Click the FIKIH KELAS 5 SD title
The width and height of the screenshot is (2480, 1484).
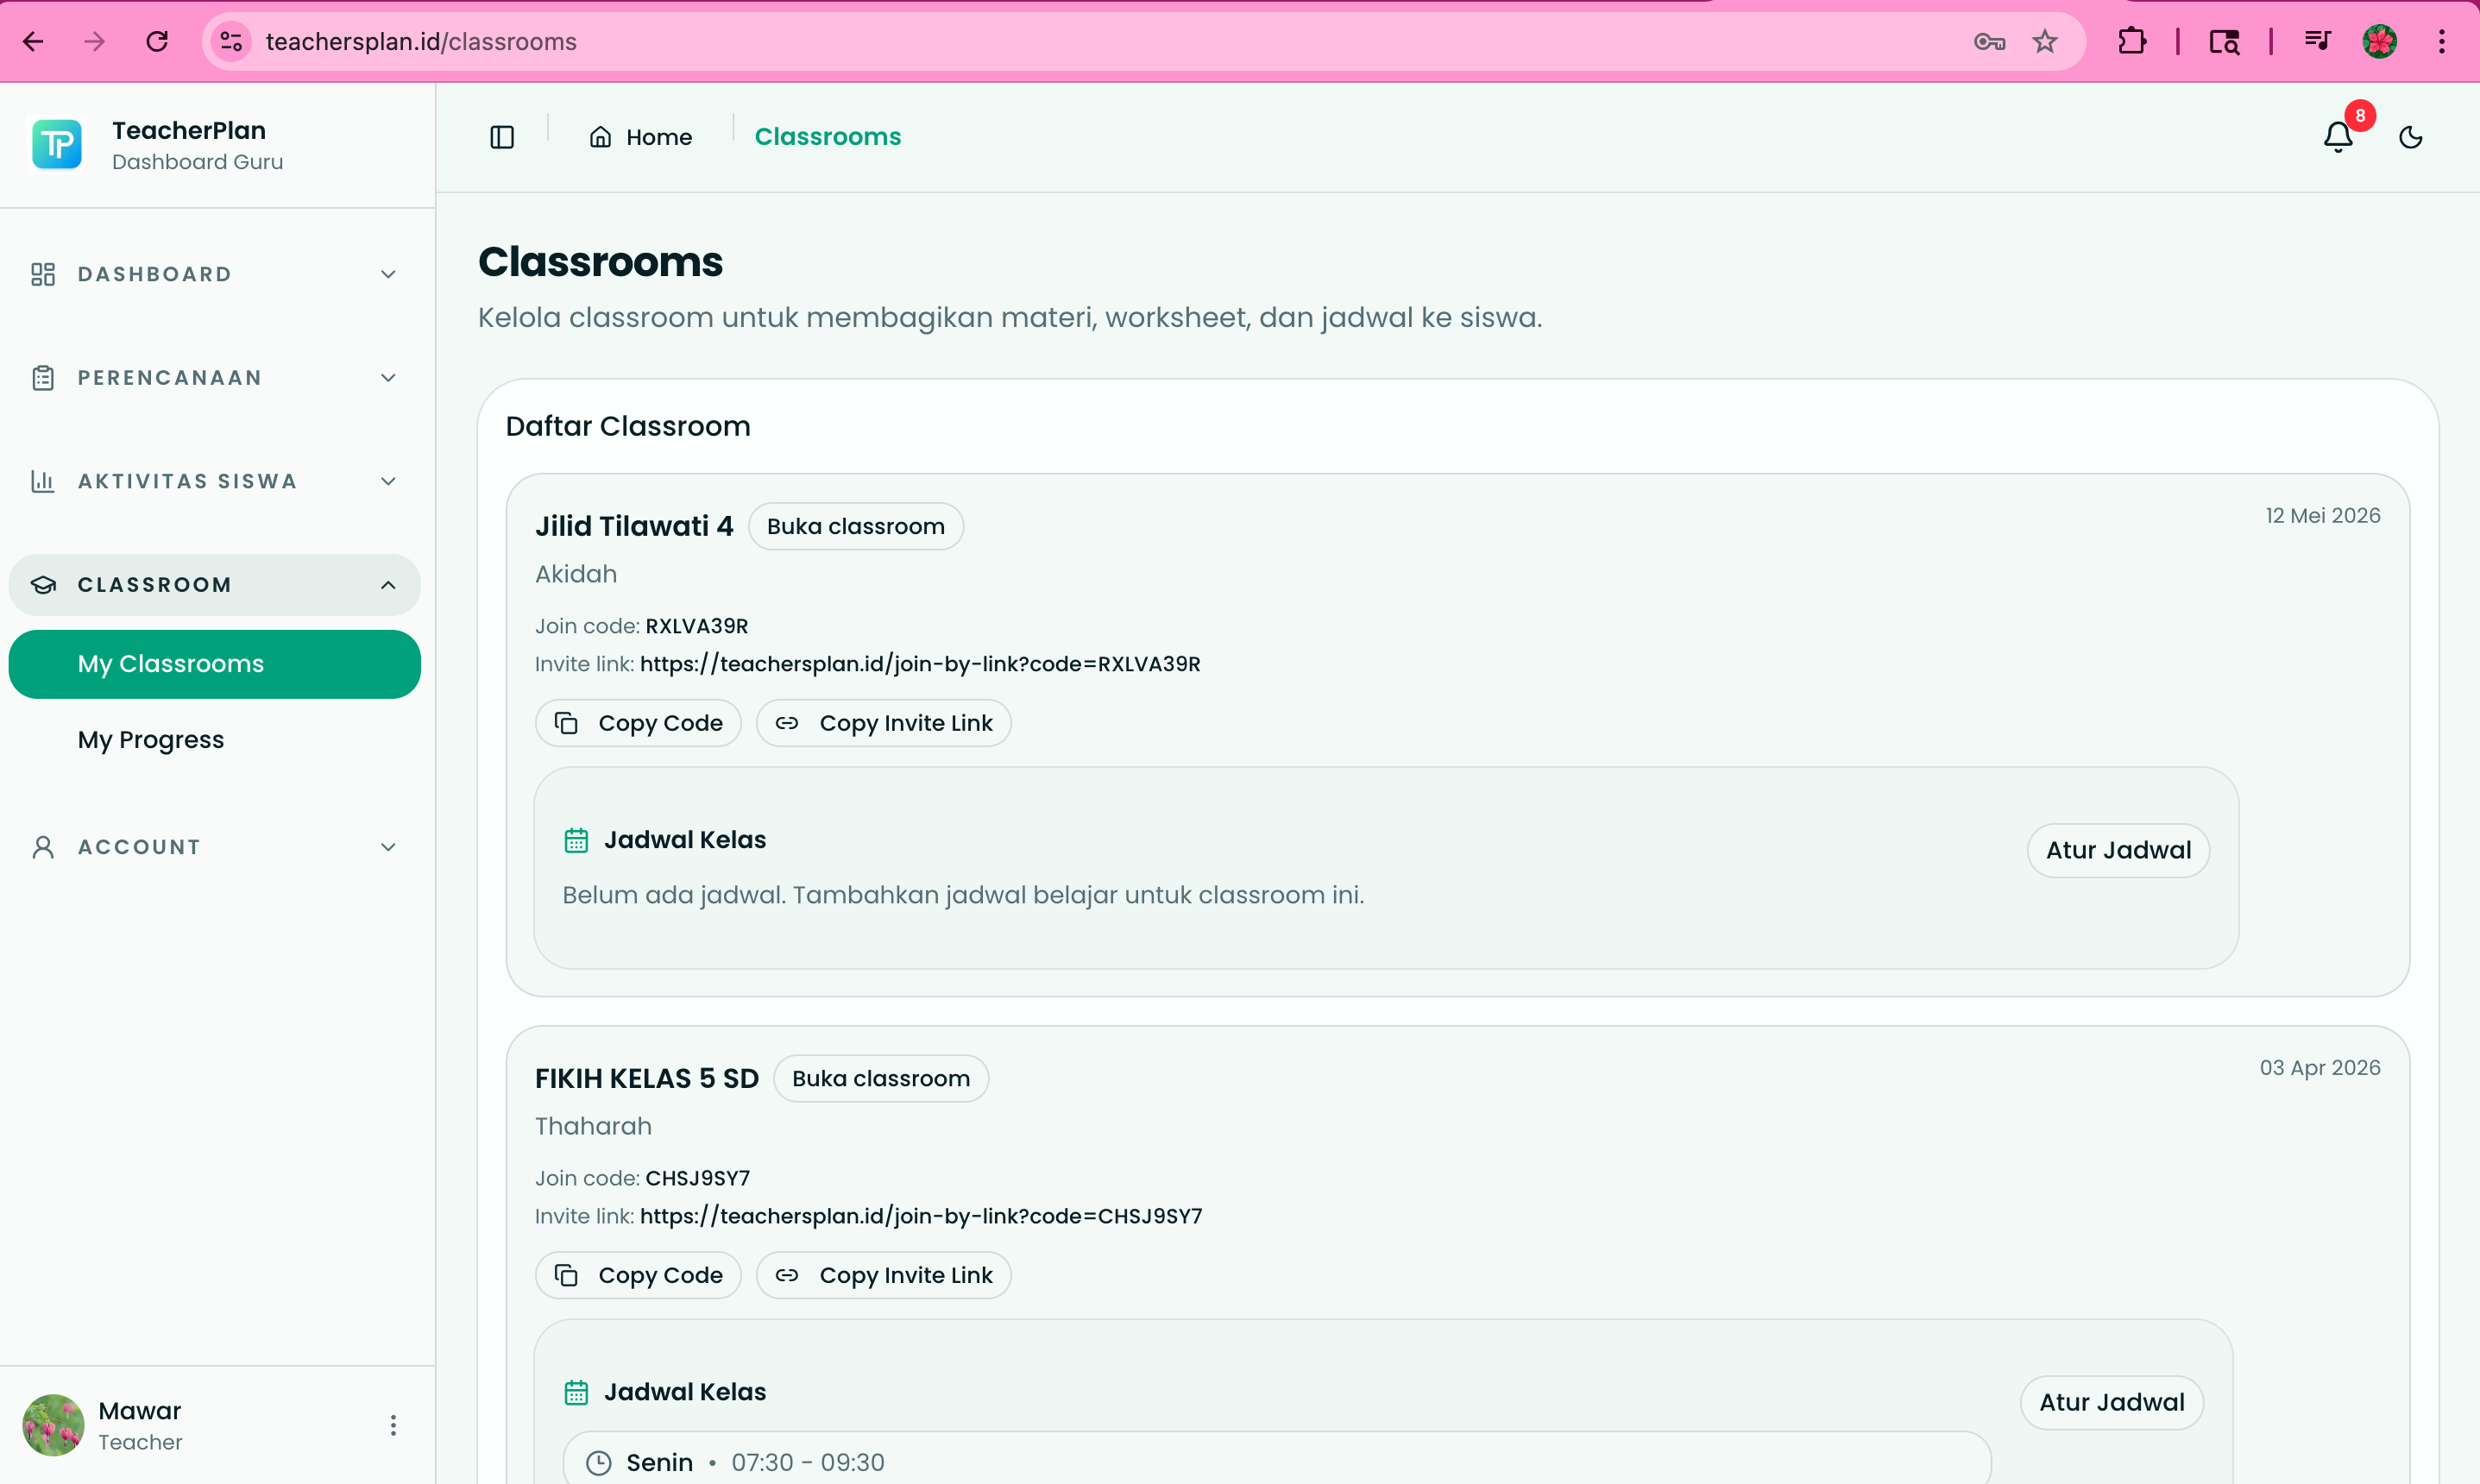pyautogui.click(x=647, y=1078)
